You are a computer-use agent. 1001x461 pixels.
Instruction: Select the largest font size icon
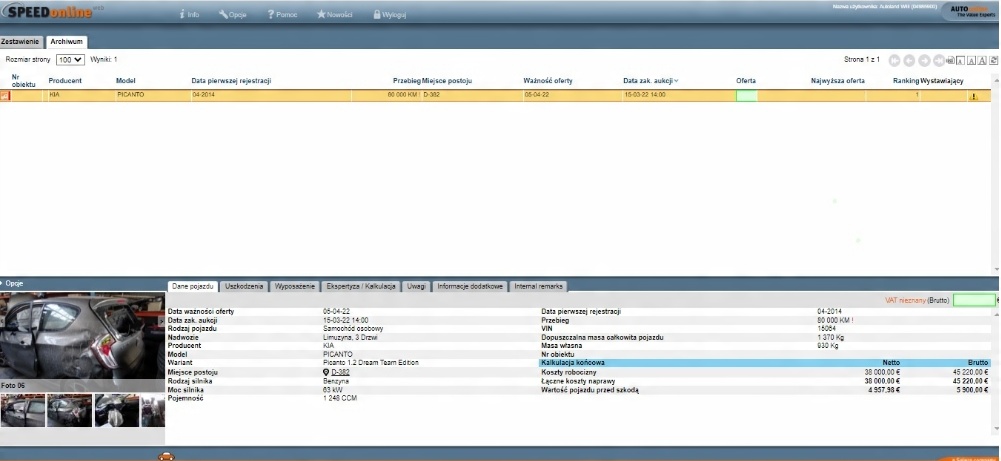983,61
